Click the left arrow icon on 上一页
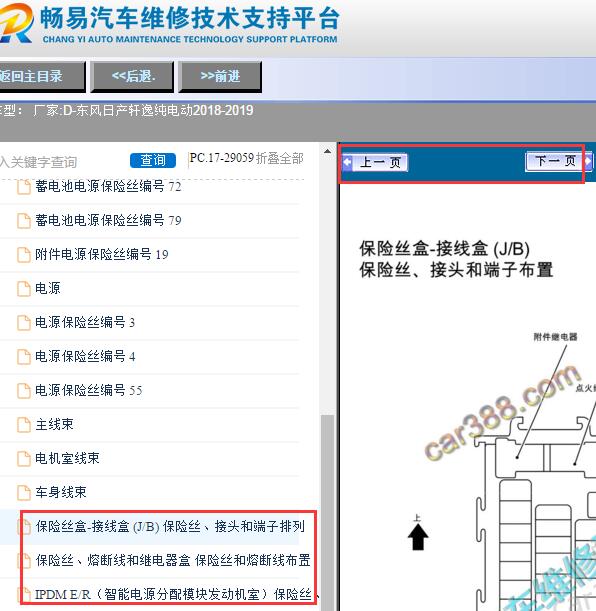 [x=347, y=162]
